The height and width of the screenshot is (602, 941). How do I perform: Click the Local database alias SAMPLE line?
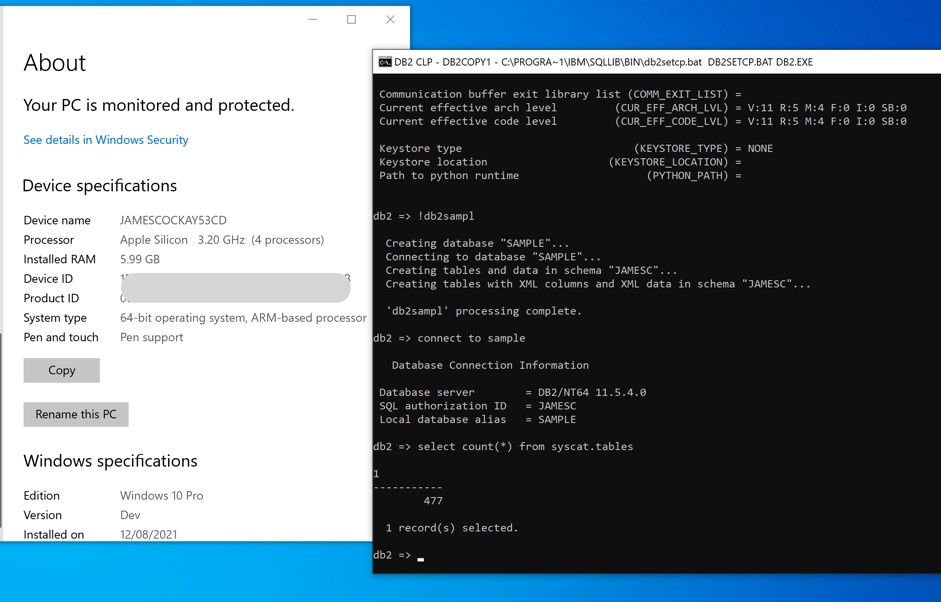[x=478, y=420]
